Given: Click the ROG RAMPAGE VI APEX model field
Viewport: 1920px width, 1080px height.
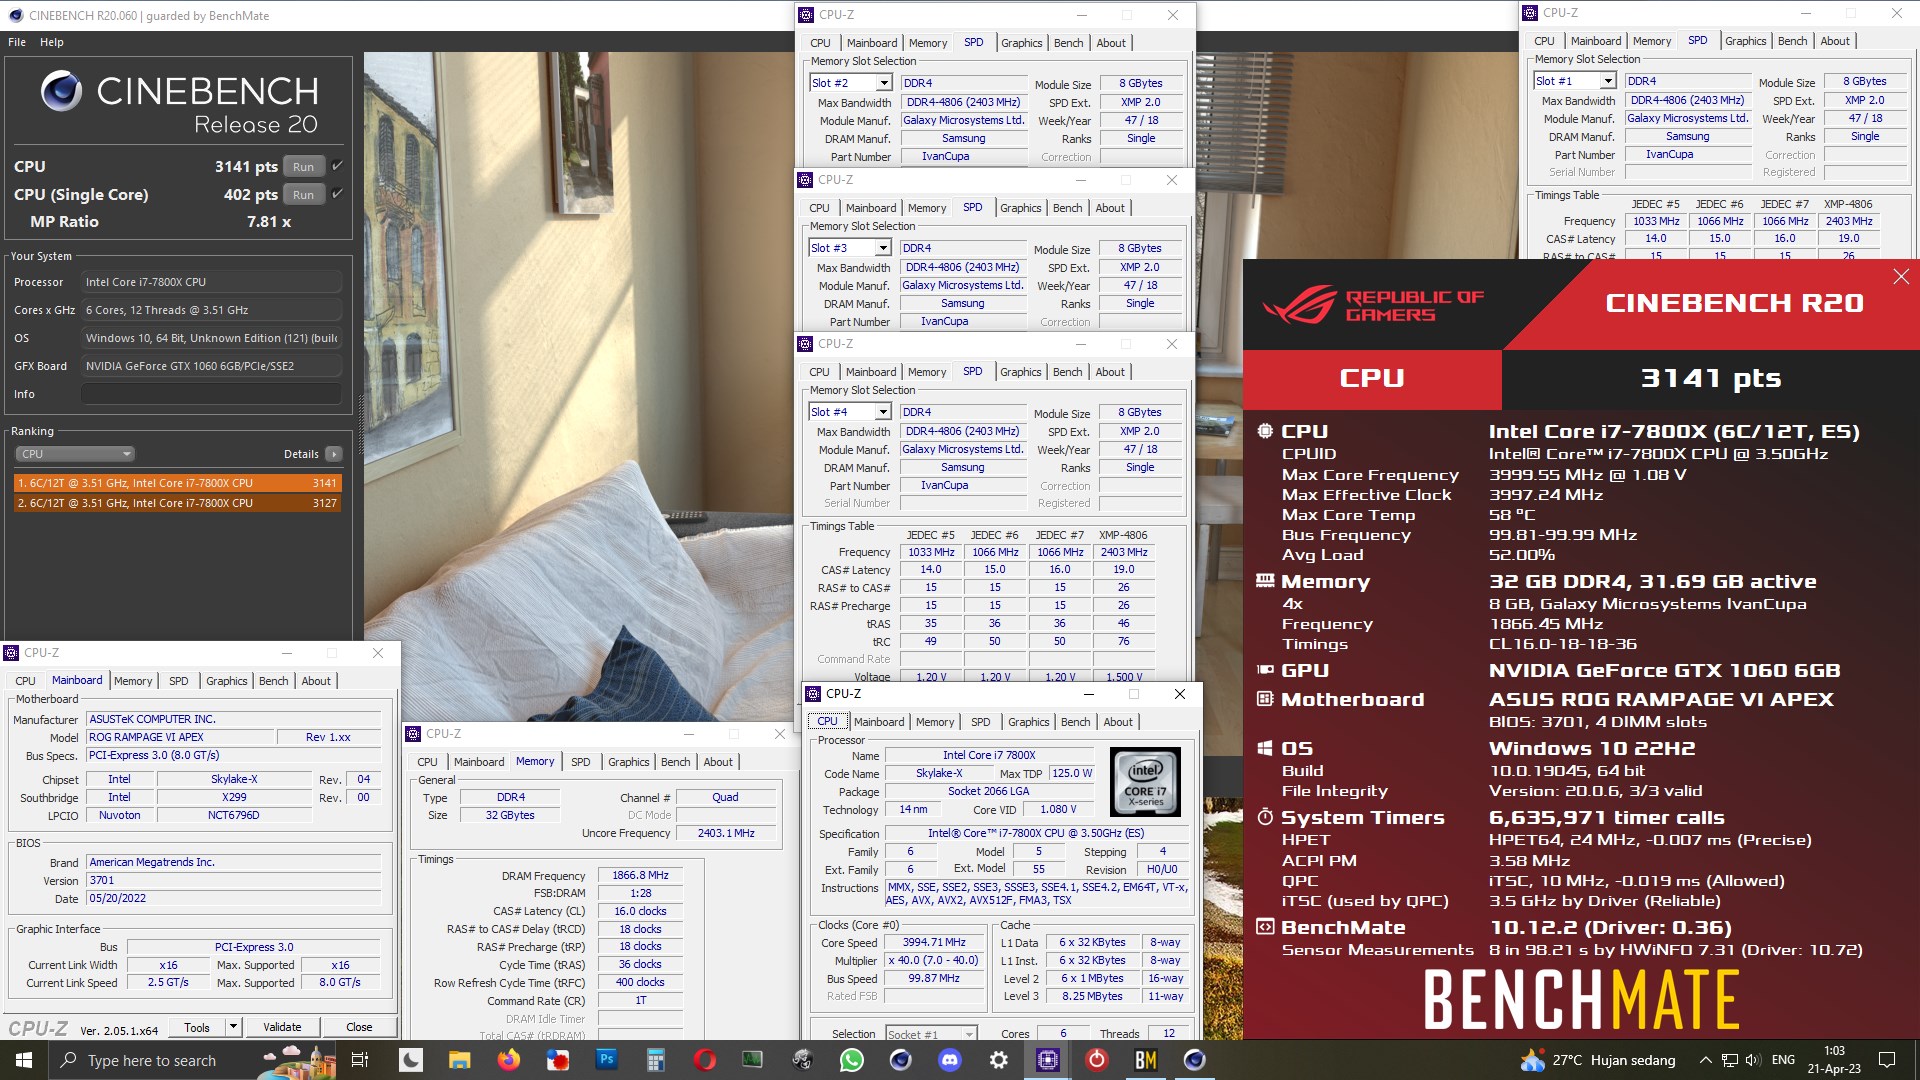Looking at the screenshot, I should (180, 737).
